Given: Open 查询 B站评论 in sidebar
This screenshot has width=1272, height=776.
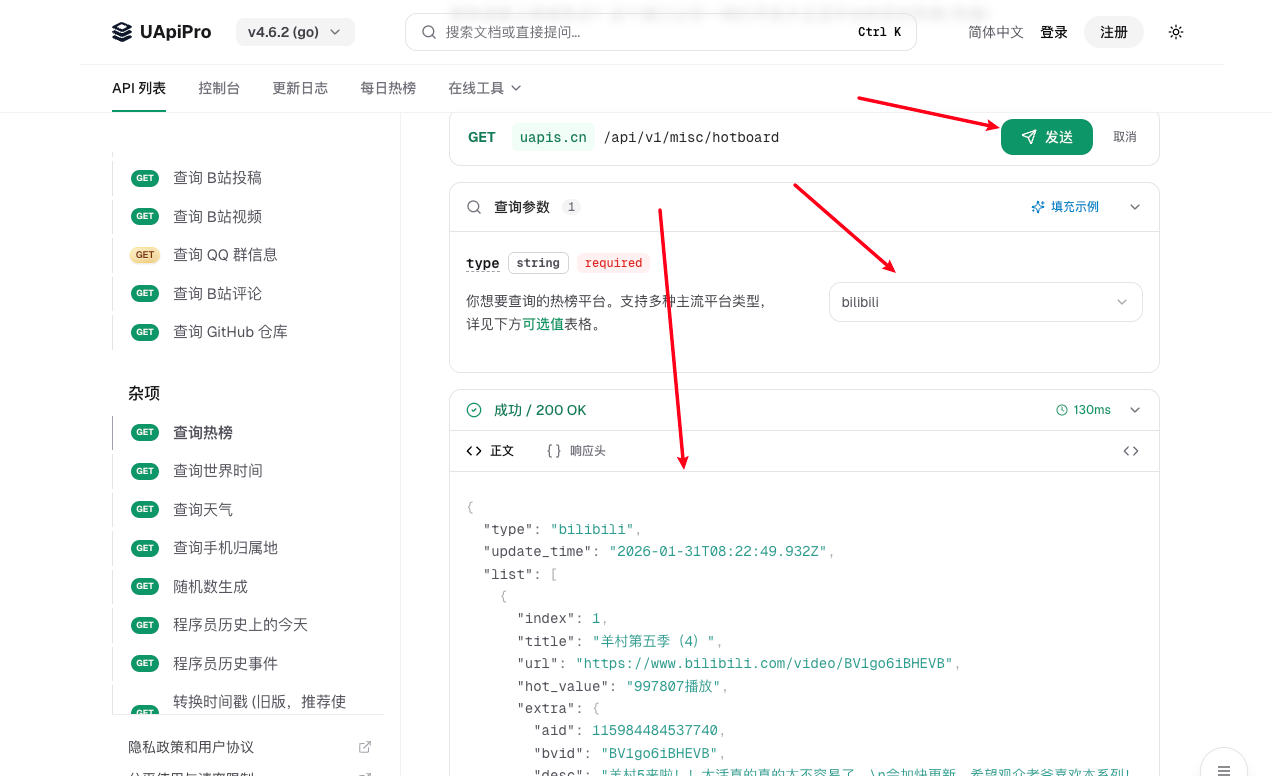Looking at the screenshot, I should [217, 293].
